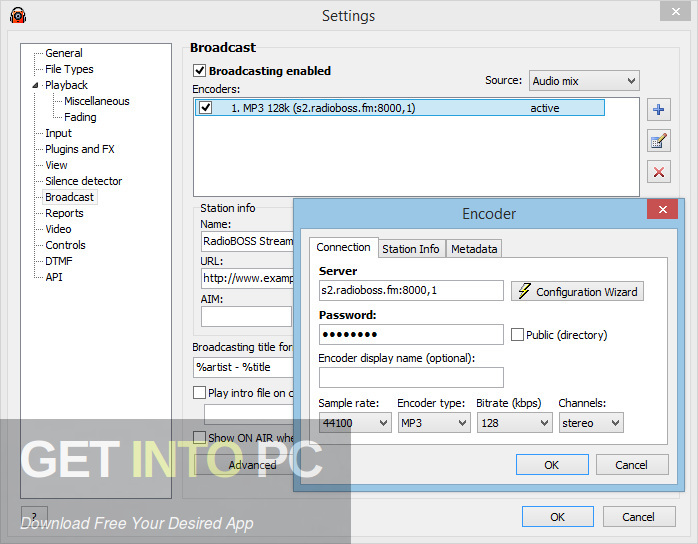Viewport: 698px width, 544px height.
Task: Toggle Play intro file checkbox
Action: 199,393
